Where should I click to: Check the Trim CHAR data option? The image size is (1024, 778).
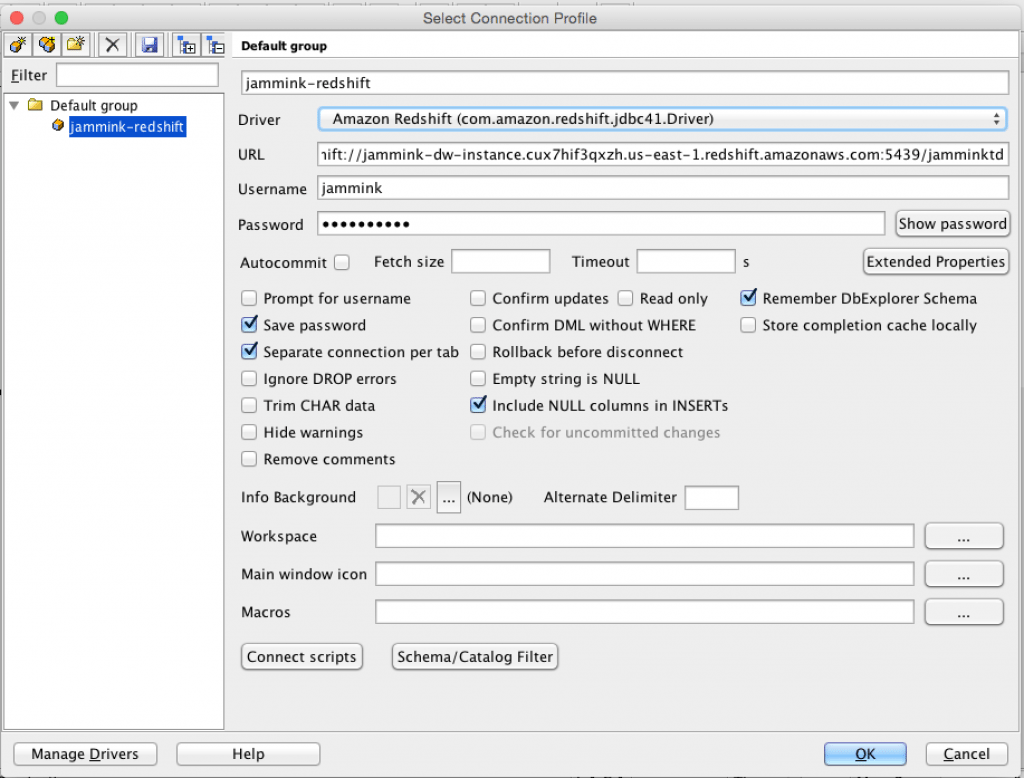(x=249, y=406)
